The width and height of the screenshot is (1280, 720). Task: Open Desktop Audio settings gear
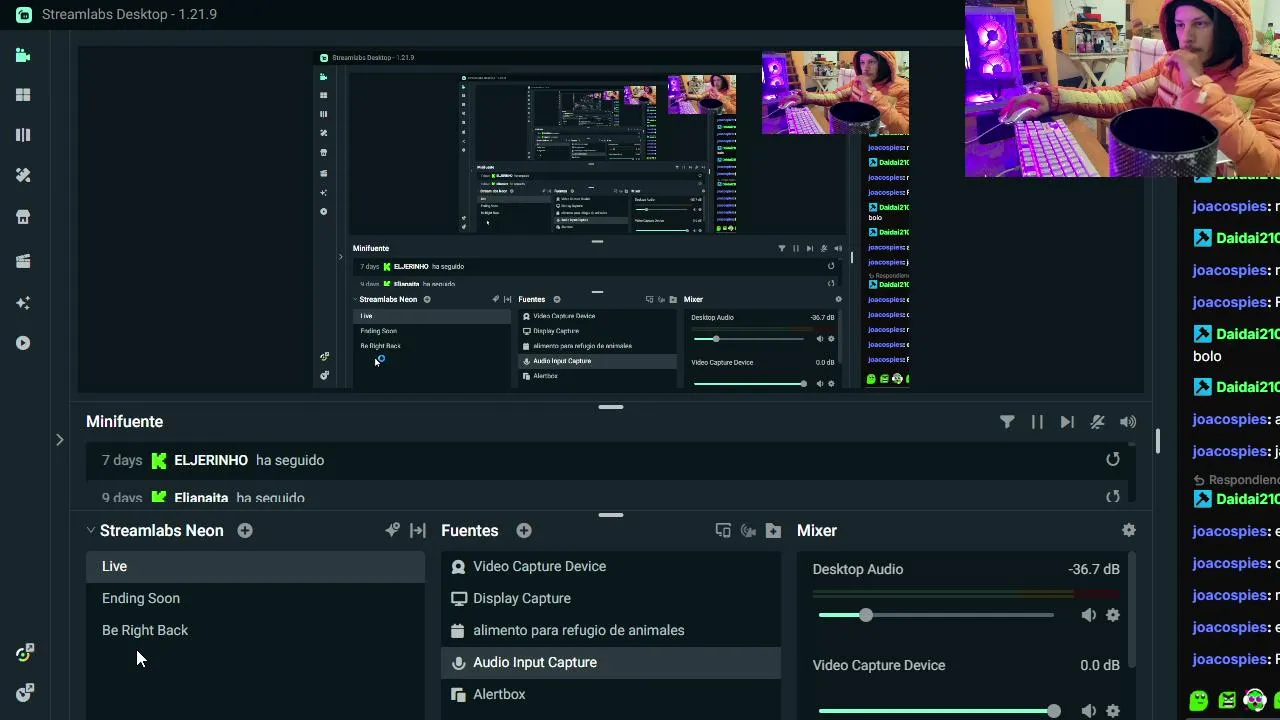point(1113,615)
